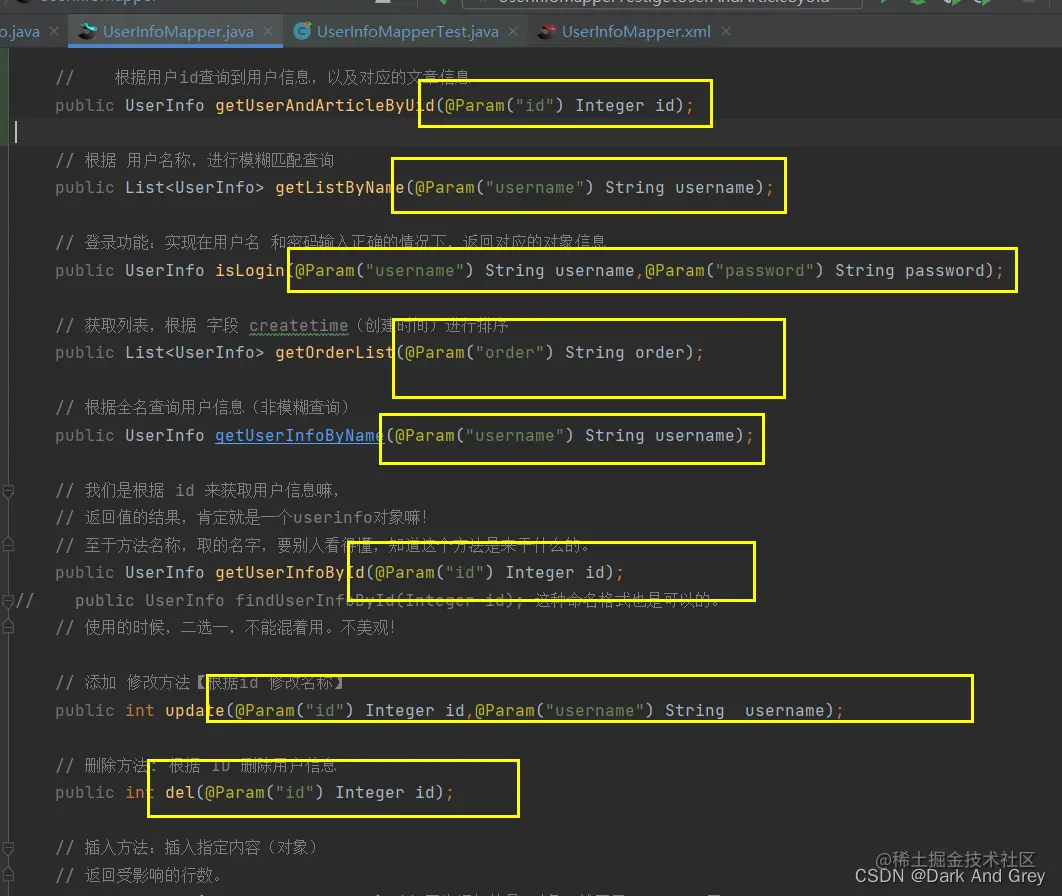Click fold-end marker beside '至于方法名称' comment
Viewport: 1062px width, 896px height.
[x=8, y=545]
